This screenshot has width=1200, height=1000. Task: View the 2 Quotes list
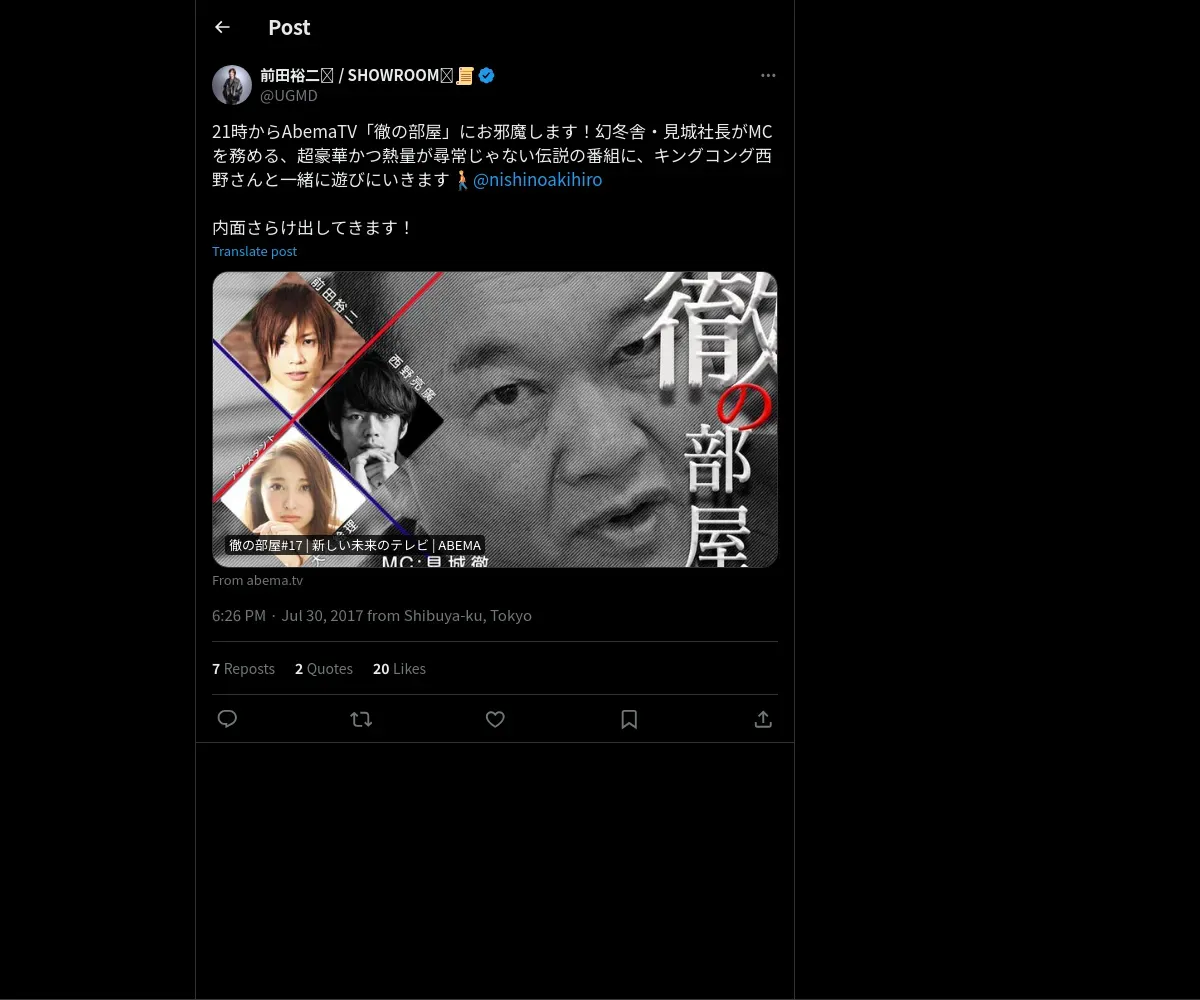[324, 668]
